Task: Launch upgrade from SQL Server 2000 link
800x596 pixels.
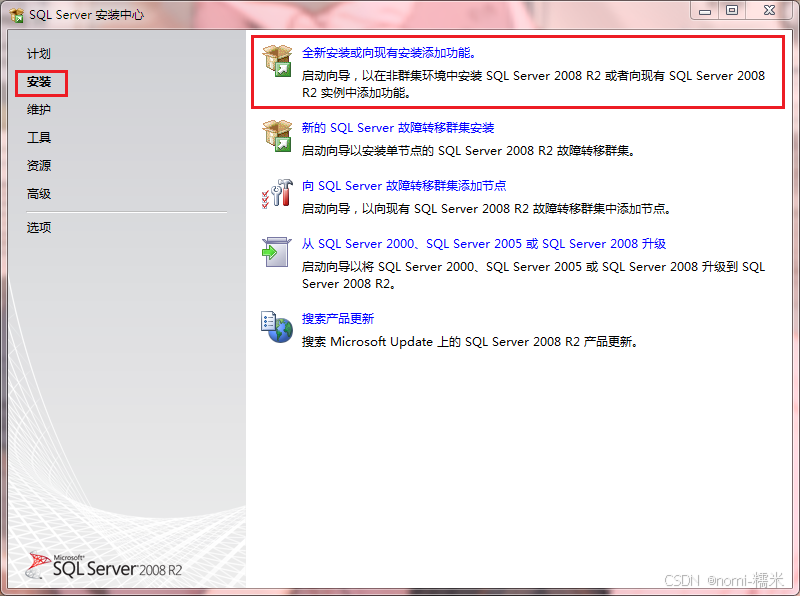Action: pyautogui.click(x=484, y=244)
